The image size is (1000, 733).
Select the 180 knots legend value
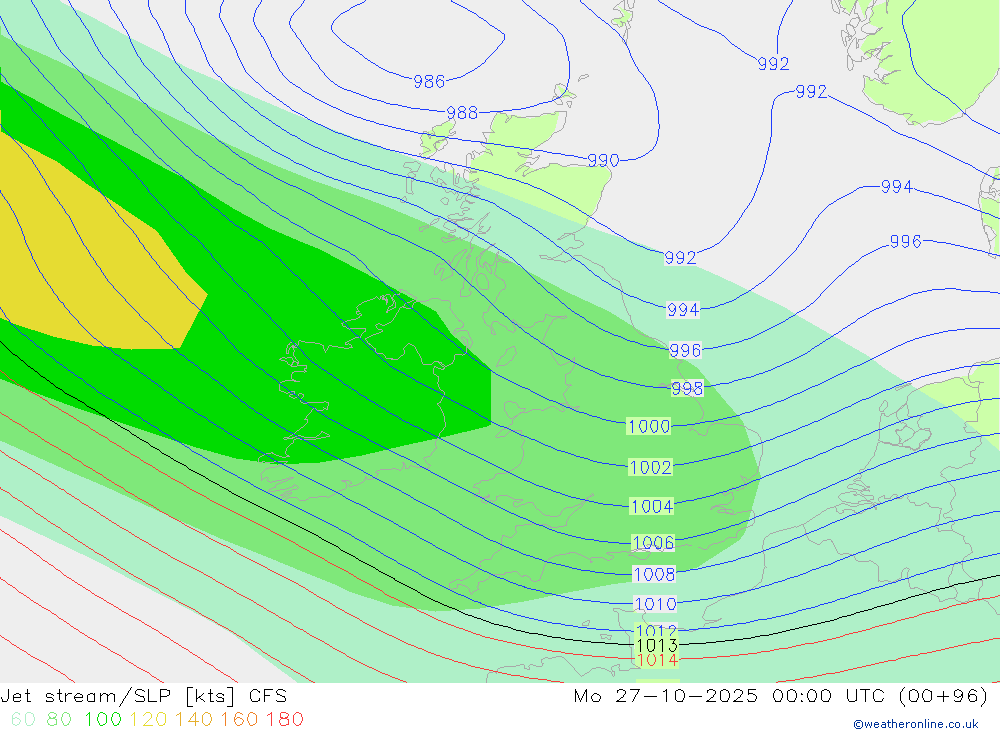[x=284, y=720]
